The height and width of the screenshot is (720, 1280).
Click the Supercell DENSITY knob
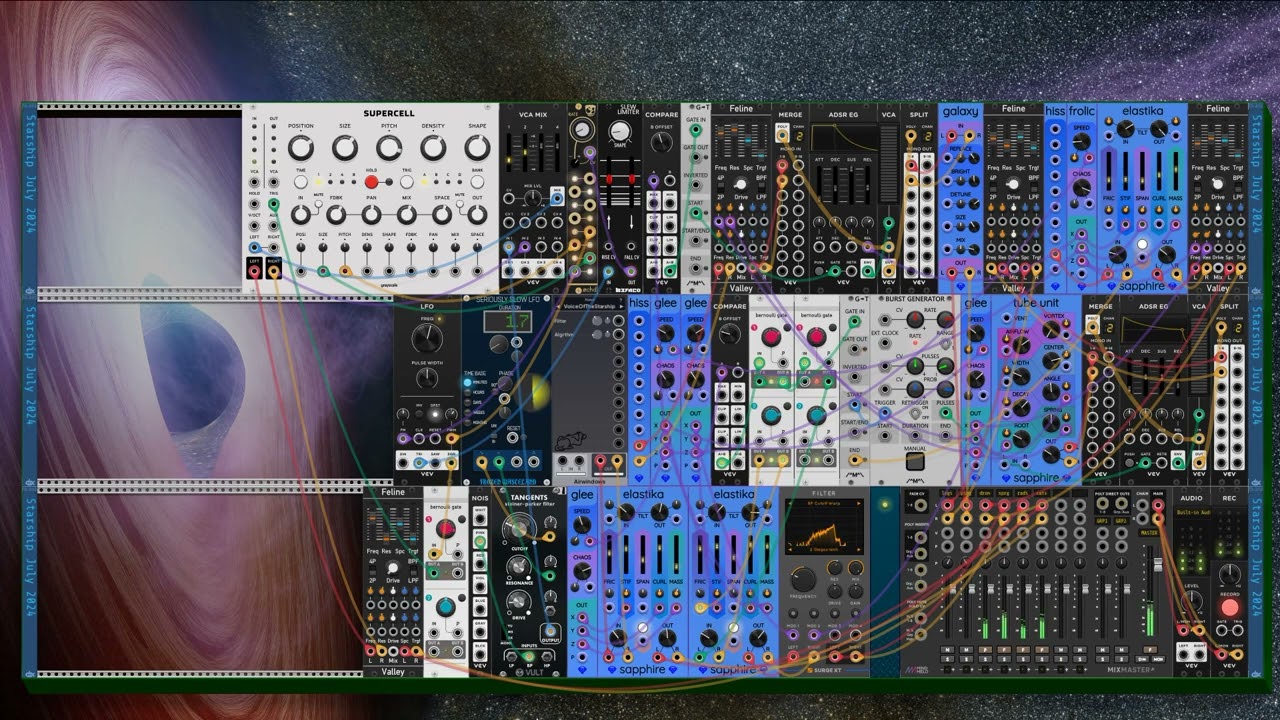pyautogui.click(x=433, y=147)
